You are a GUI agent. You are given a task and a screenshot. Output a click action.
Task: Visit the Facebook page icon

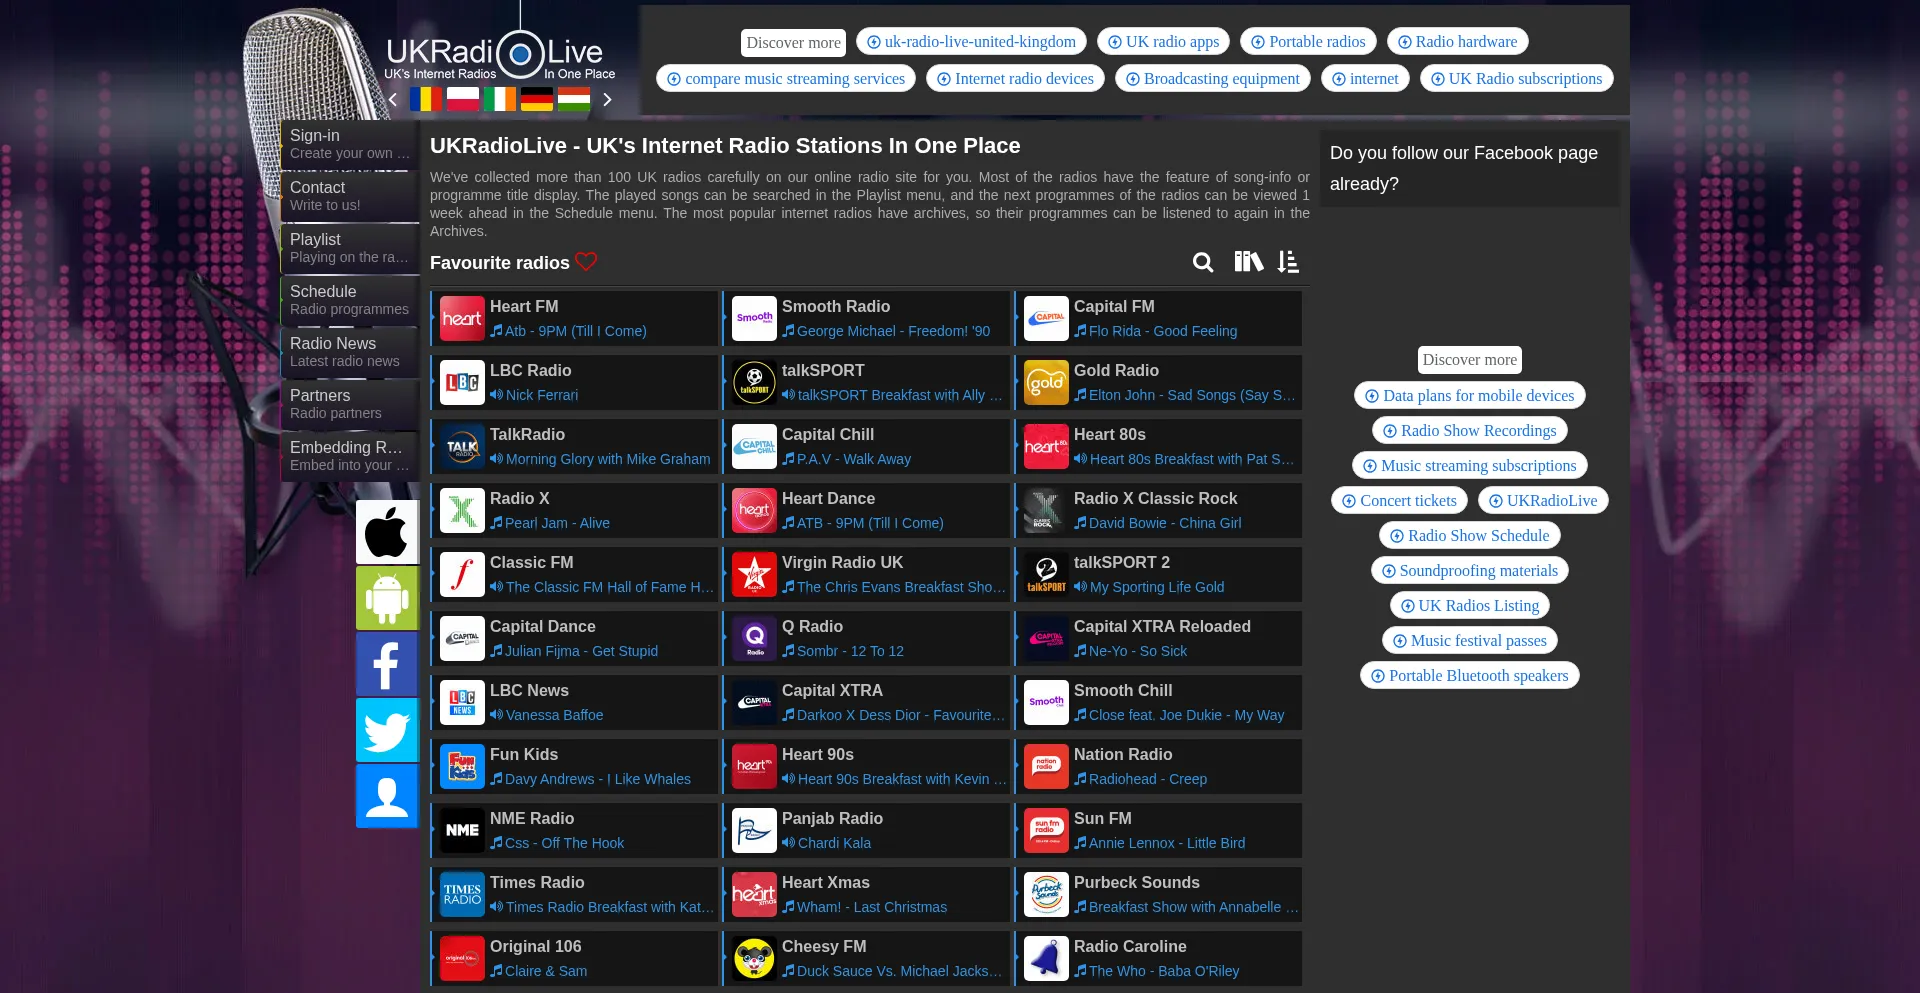click(x=387, y=664)
